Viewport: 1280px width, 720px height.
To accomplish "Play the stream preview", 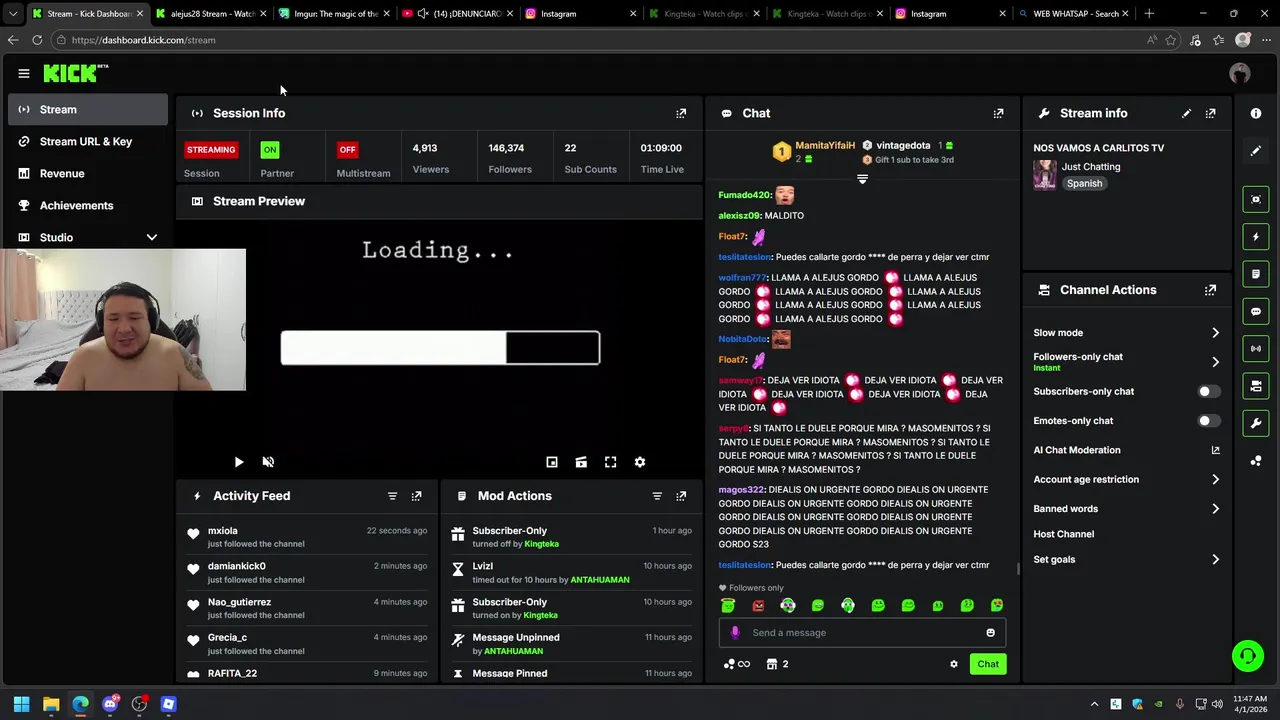I will pos(238,462).
